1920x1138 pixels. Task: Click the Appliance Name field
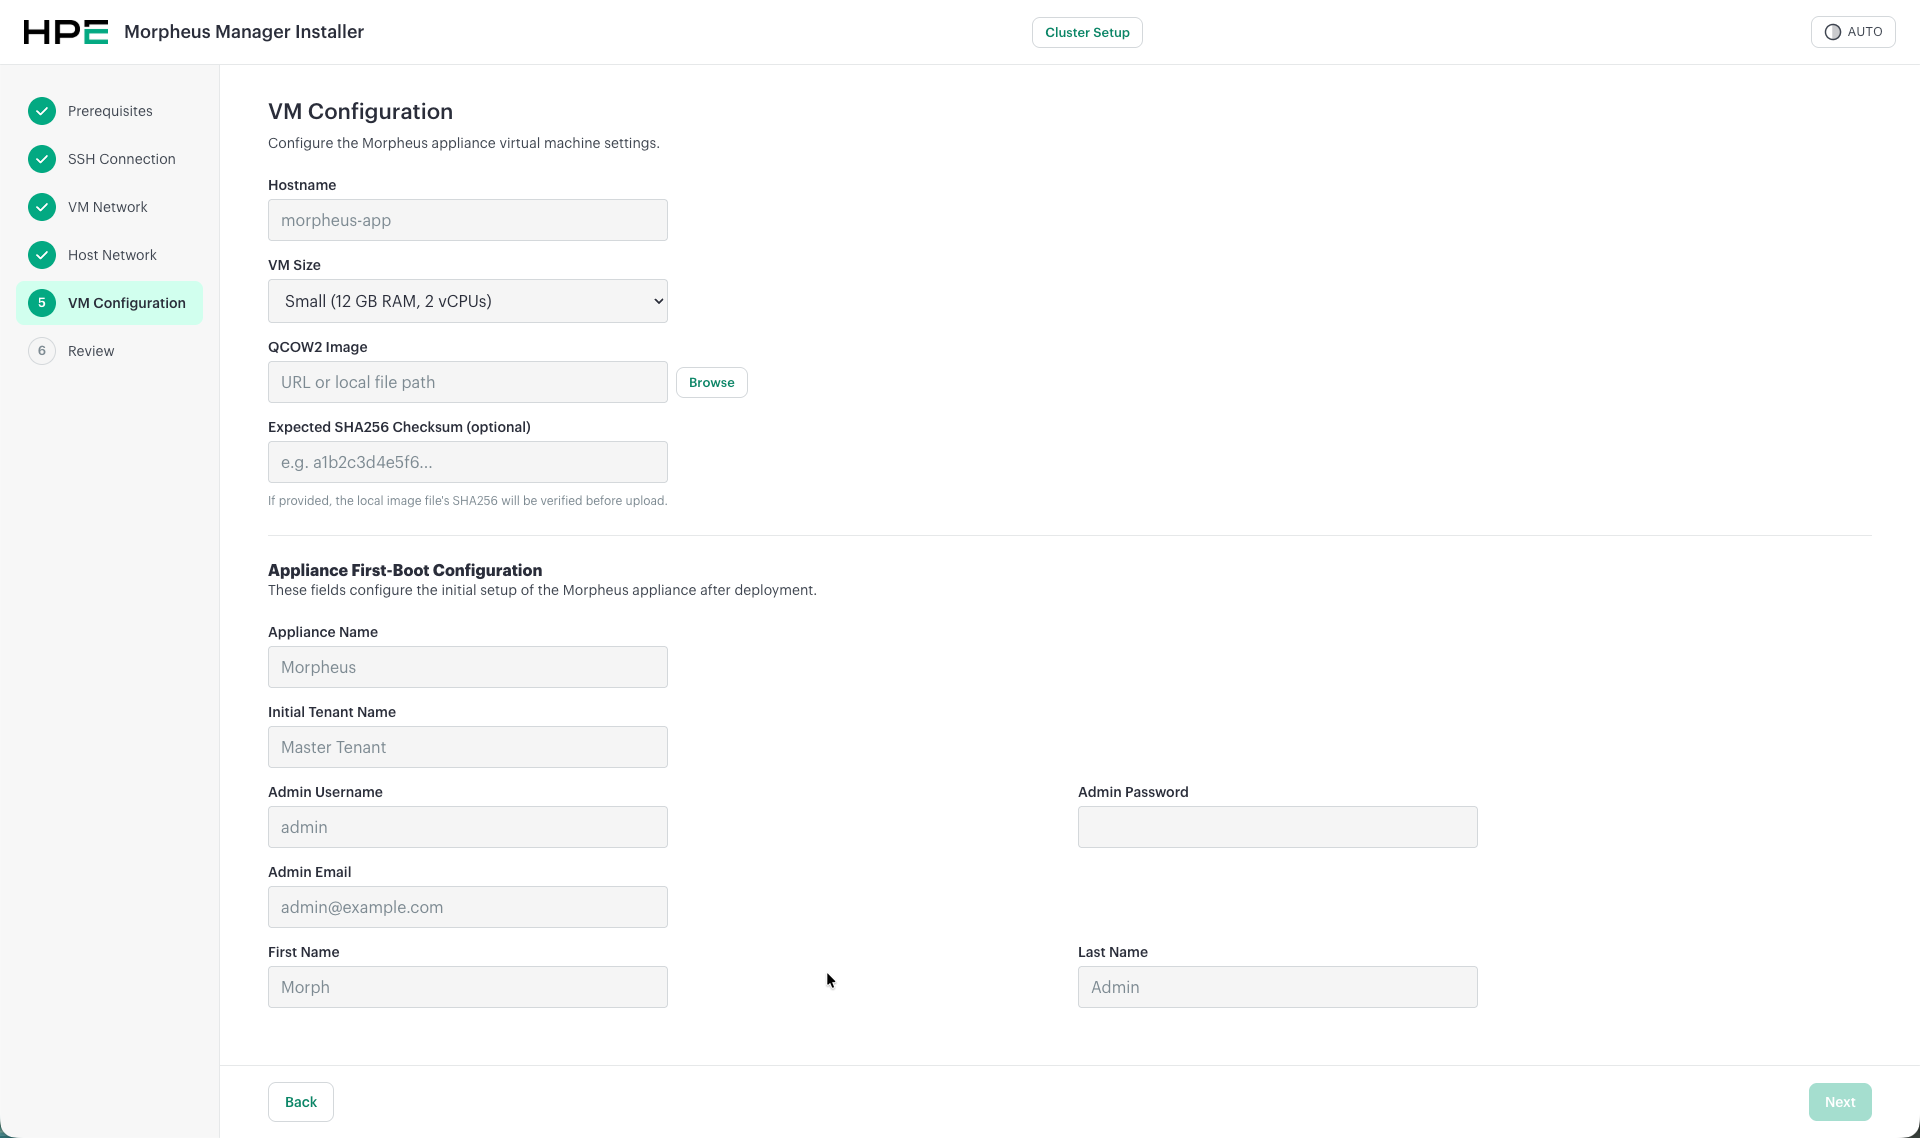[x=468, y=667]
